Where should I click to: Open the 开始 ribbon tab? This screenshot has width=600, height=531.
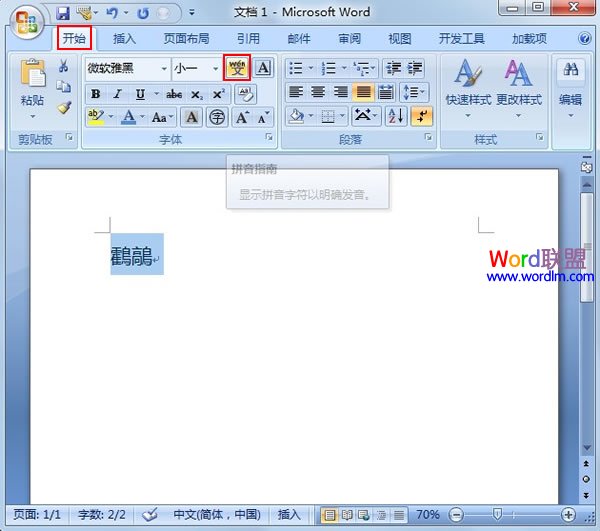click(x=74, y=38)
